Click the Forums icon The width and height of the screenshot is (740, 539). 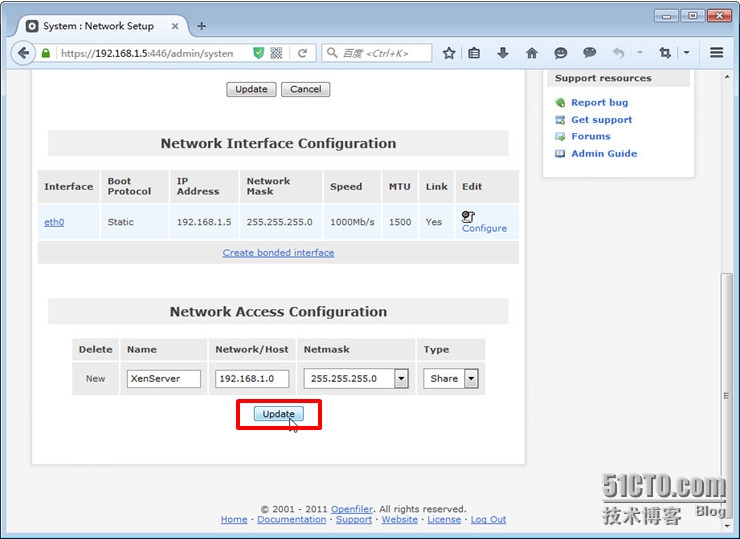(x=560, y=136)
